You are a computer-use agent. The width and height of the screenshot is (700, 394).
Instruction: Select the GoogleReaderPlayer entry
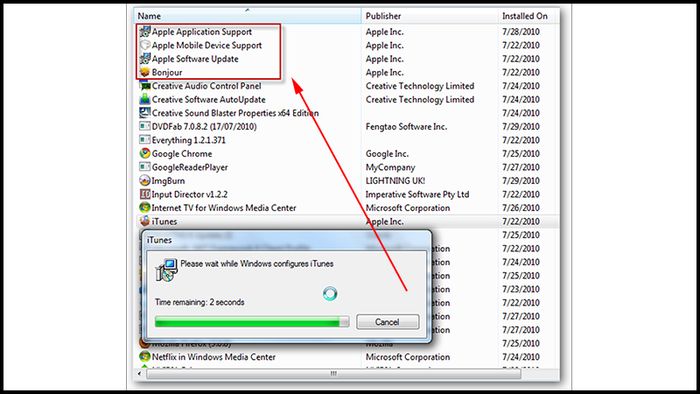click(x=190, y=167)
